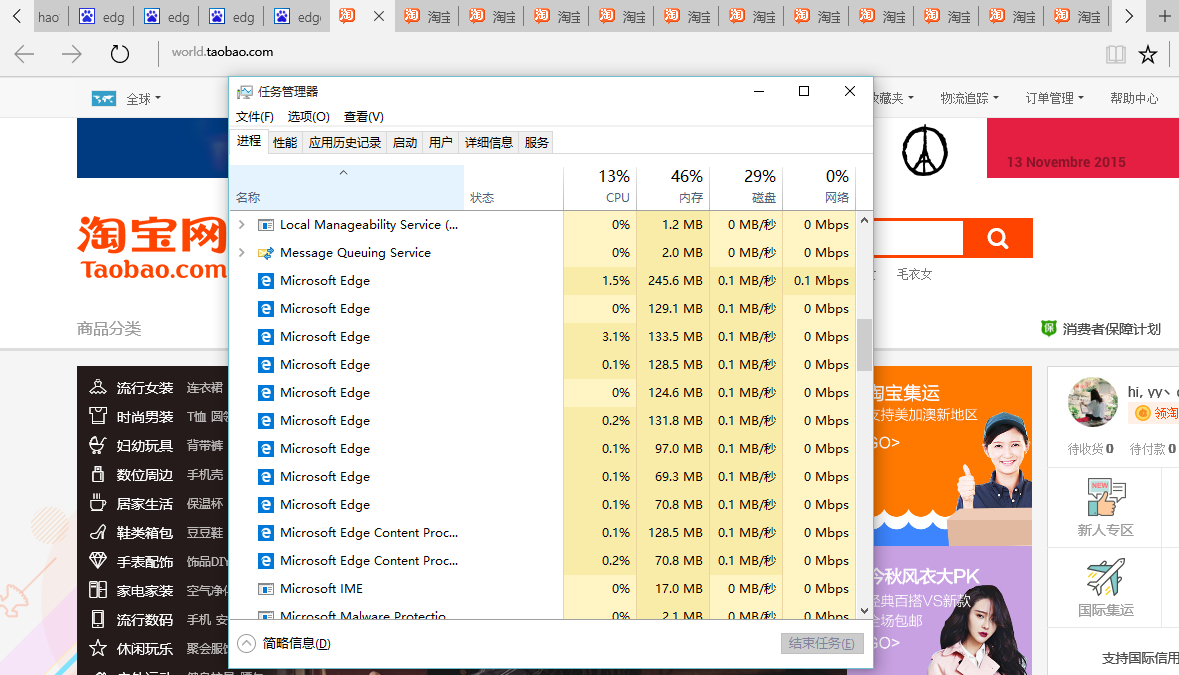Click the orange Taobao search button

998,238
